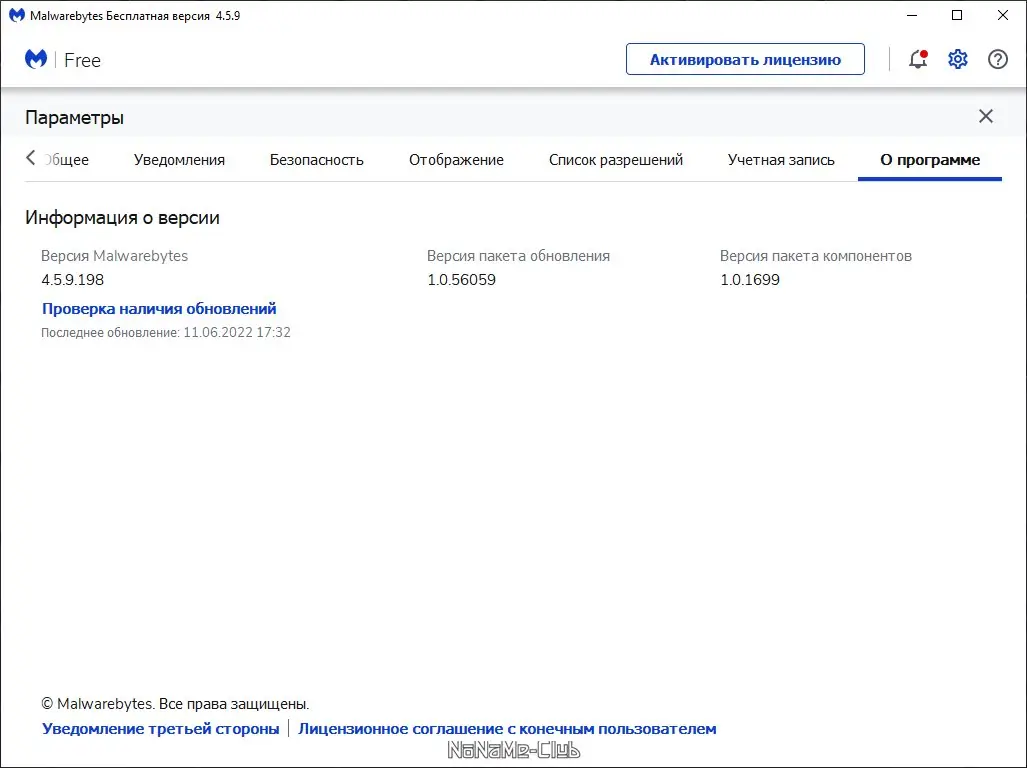The height and width of the screenshot is (768, 1027).
Task: Click the Последнее обновление date text
Action: coord(166,333)
